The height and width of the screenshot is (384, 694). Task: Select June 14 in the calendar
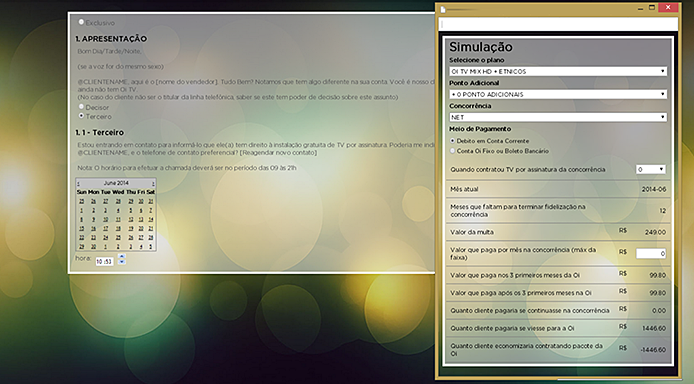click(151, 219)
